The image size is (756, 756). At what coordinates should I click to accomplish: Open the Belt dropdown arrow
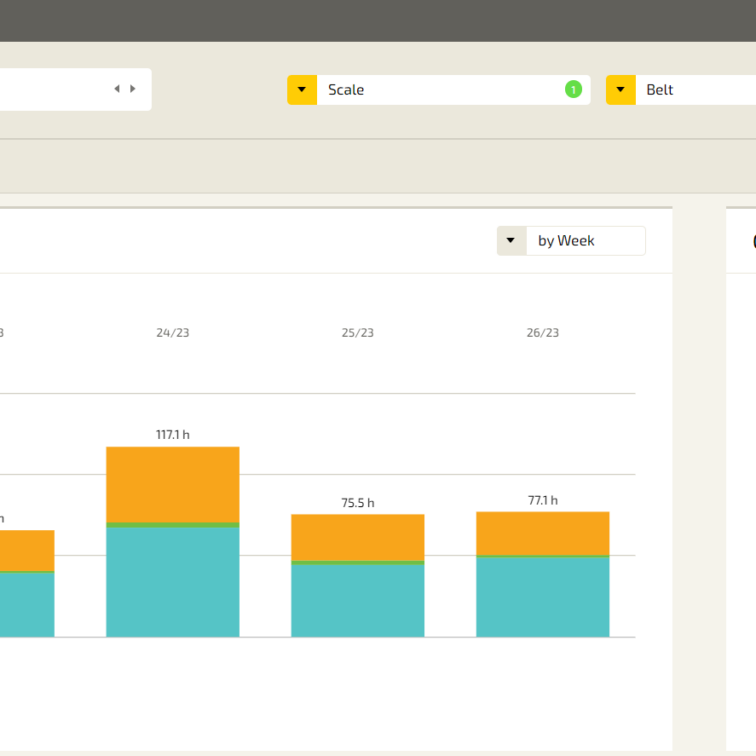click(621, 90)
